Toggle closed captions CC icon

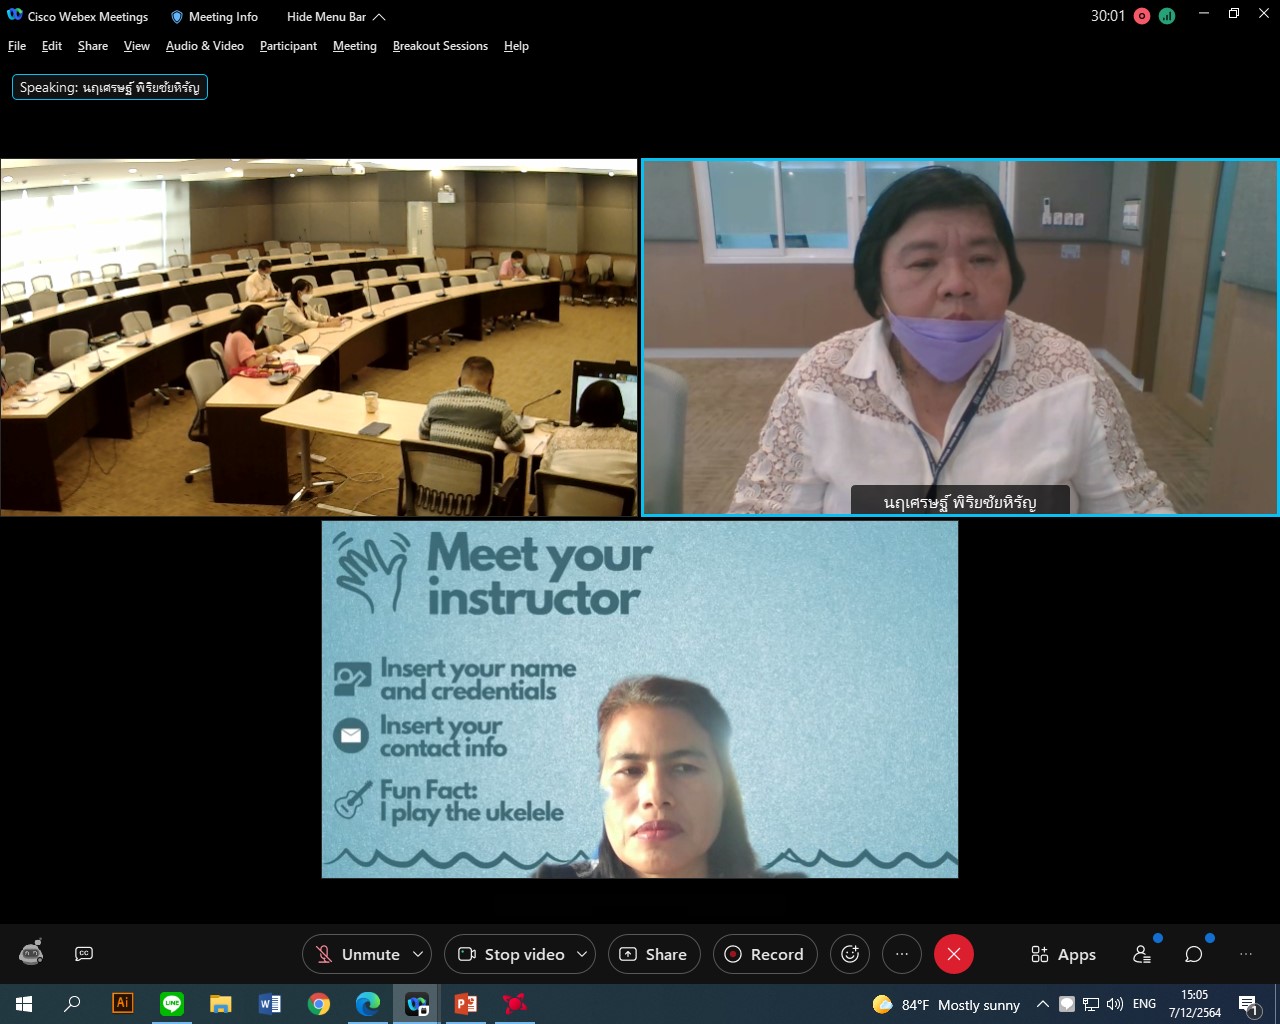(84, 954)
